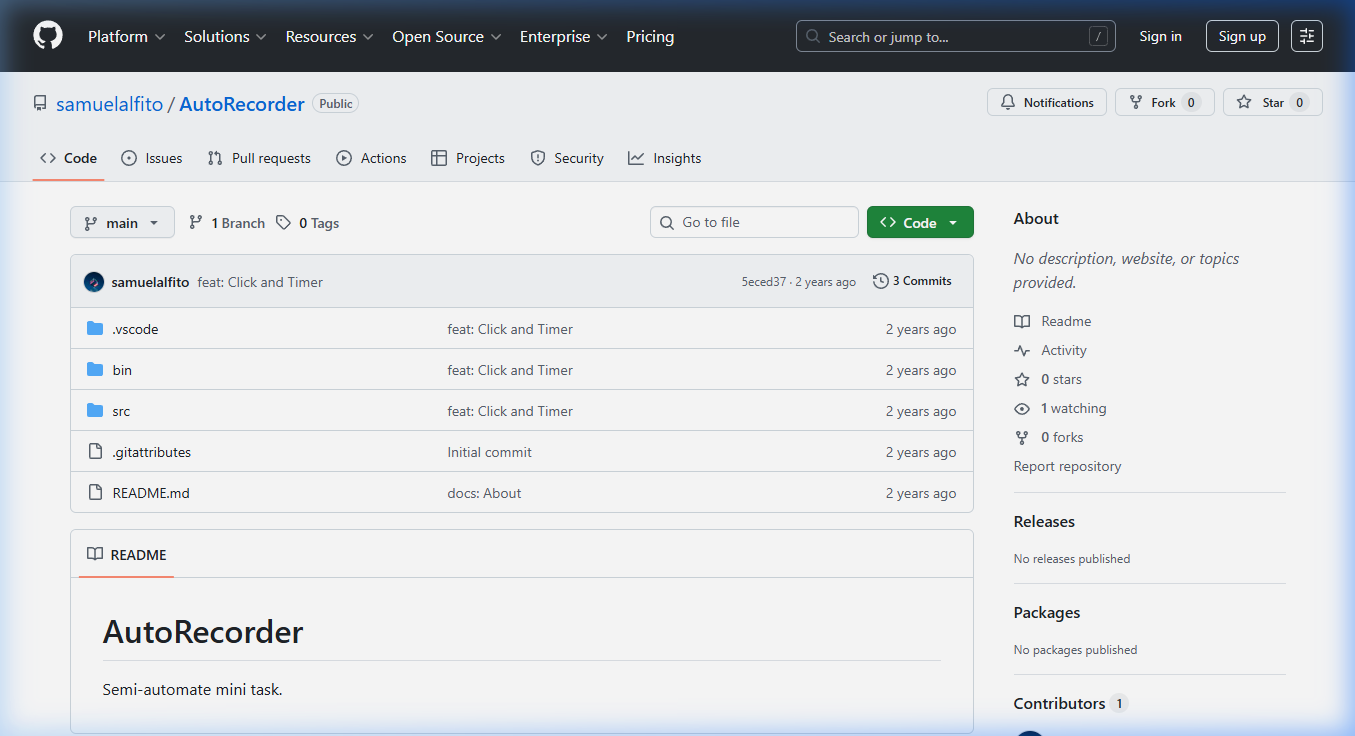The height and width of the screenshot is (736, 1355).
Task: Open the Readme link in About
Action: point(1053,321)
